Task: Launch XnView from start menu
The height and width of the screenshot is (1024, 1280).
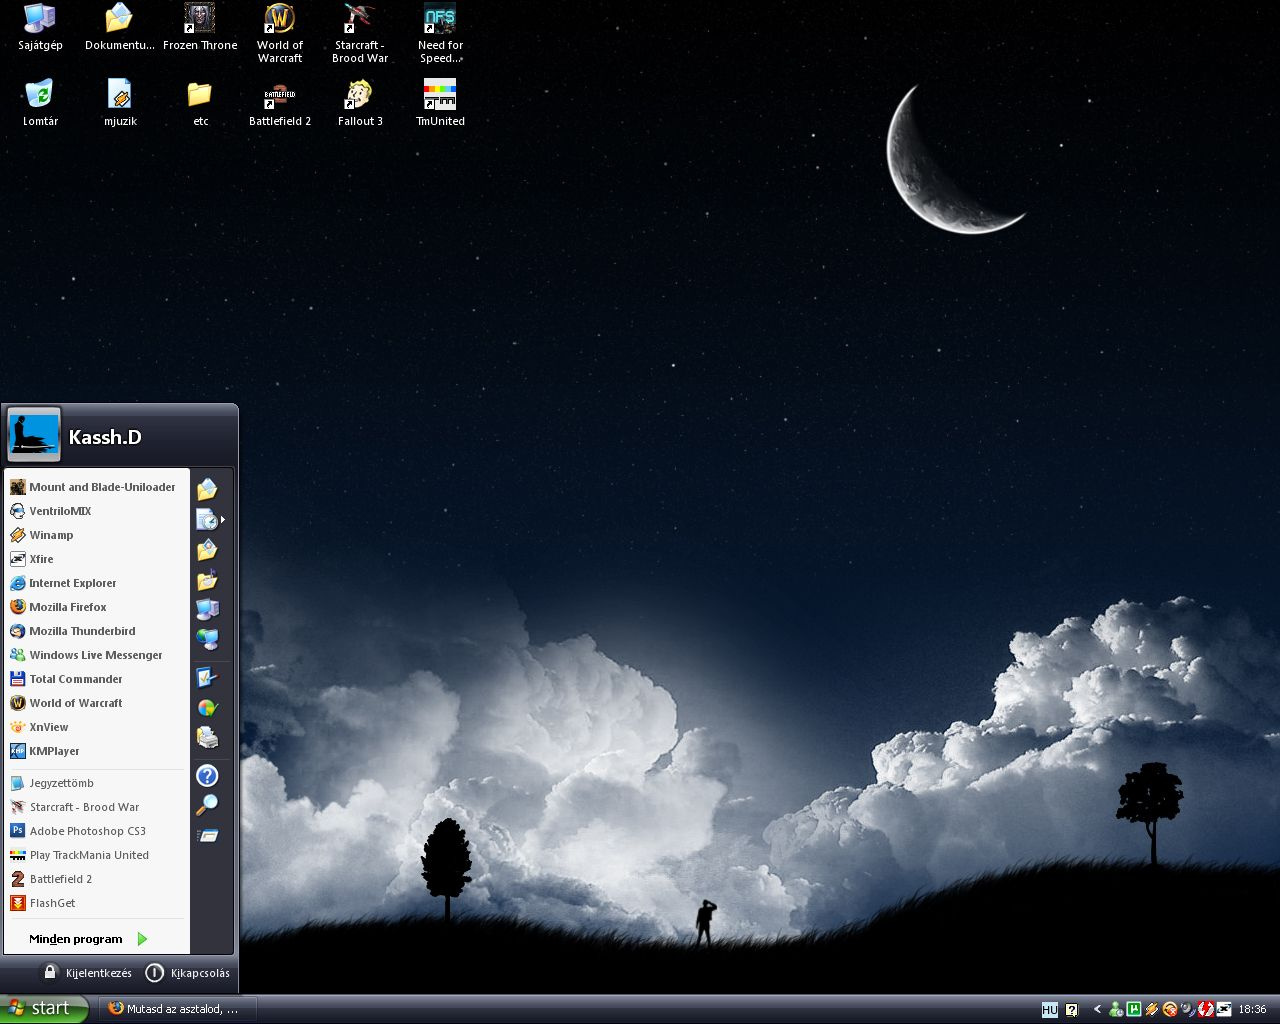Action: tap(96, 727)
